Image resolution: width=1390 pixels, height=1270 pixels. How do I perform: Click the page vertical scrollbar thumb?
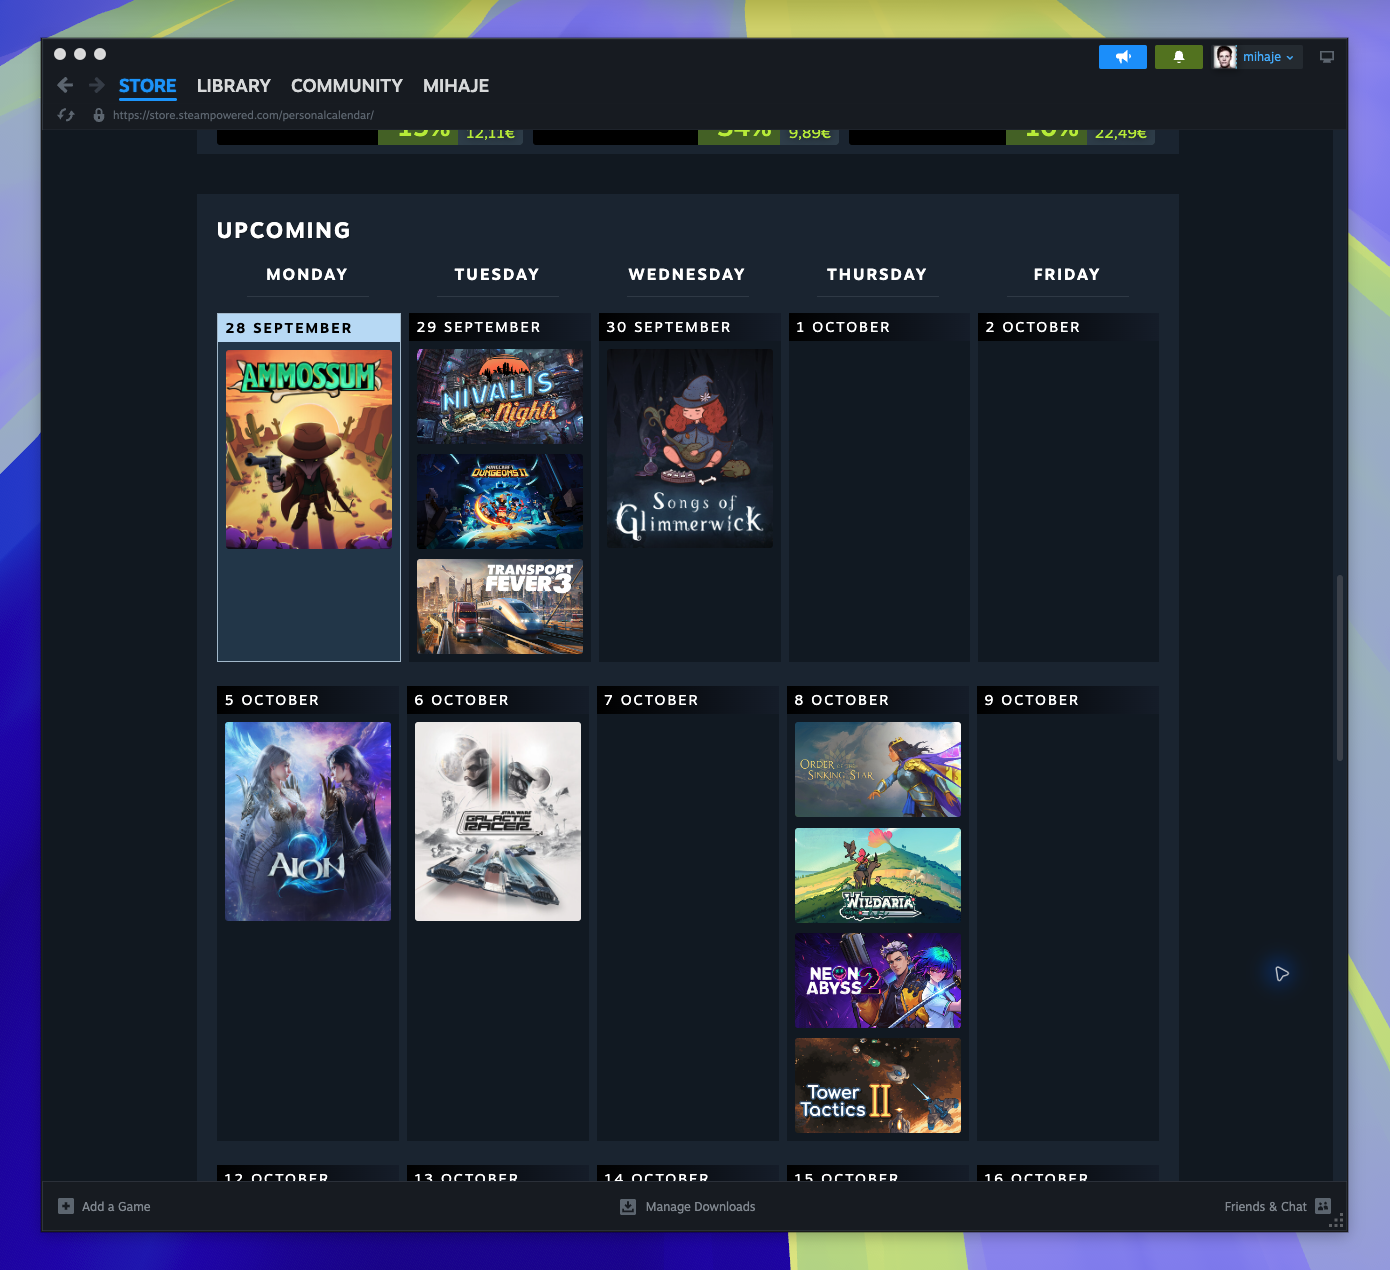coord(1340,668)
